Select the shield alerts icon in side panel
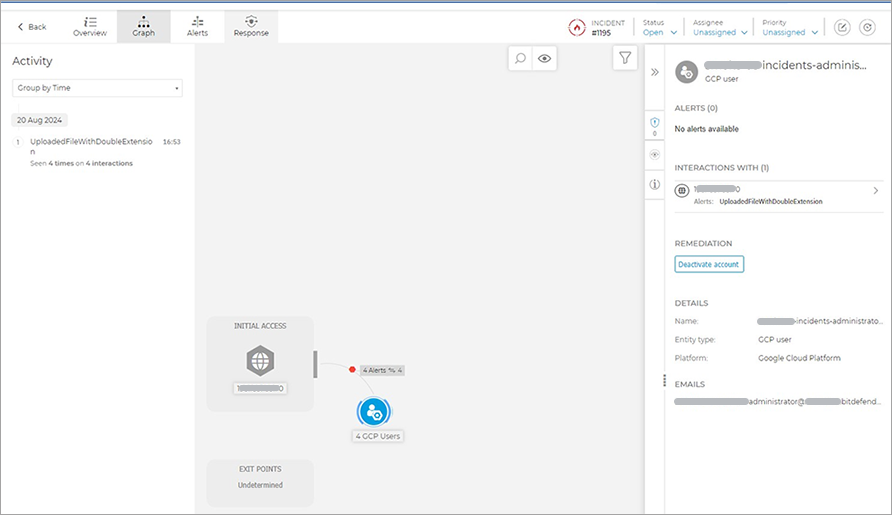Screen dimensions: 892x515 (x=655, y=123)
